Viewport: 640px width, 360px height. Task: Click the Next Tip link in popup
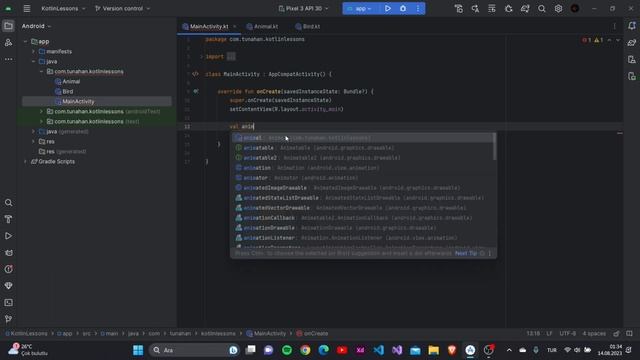pos(466,253)
